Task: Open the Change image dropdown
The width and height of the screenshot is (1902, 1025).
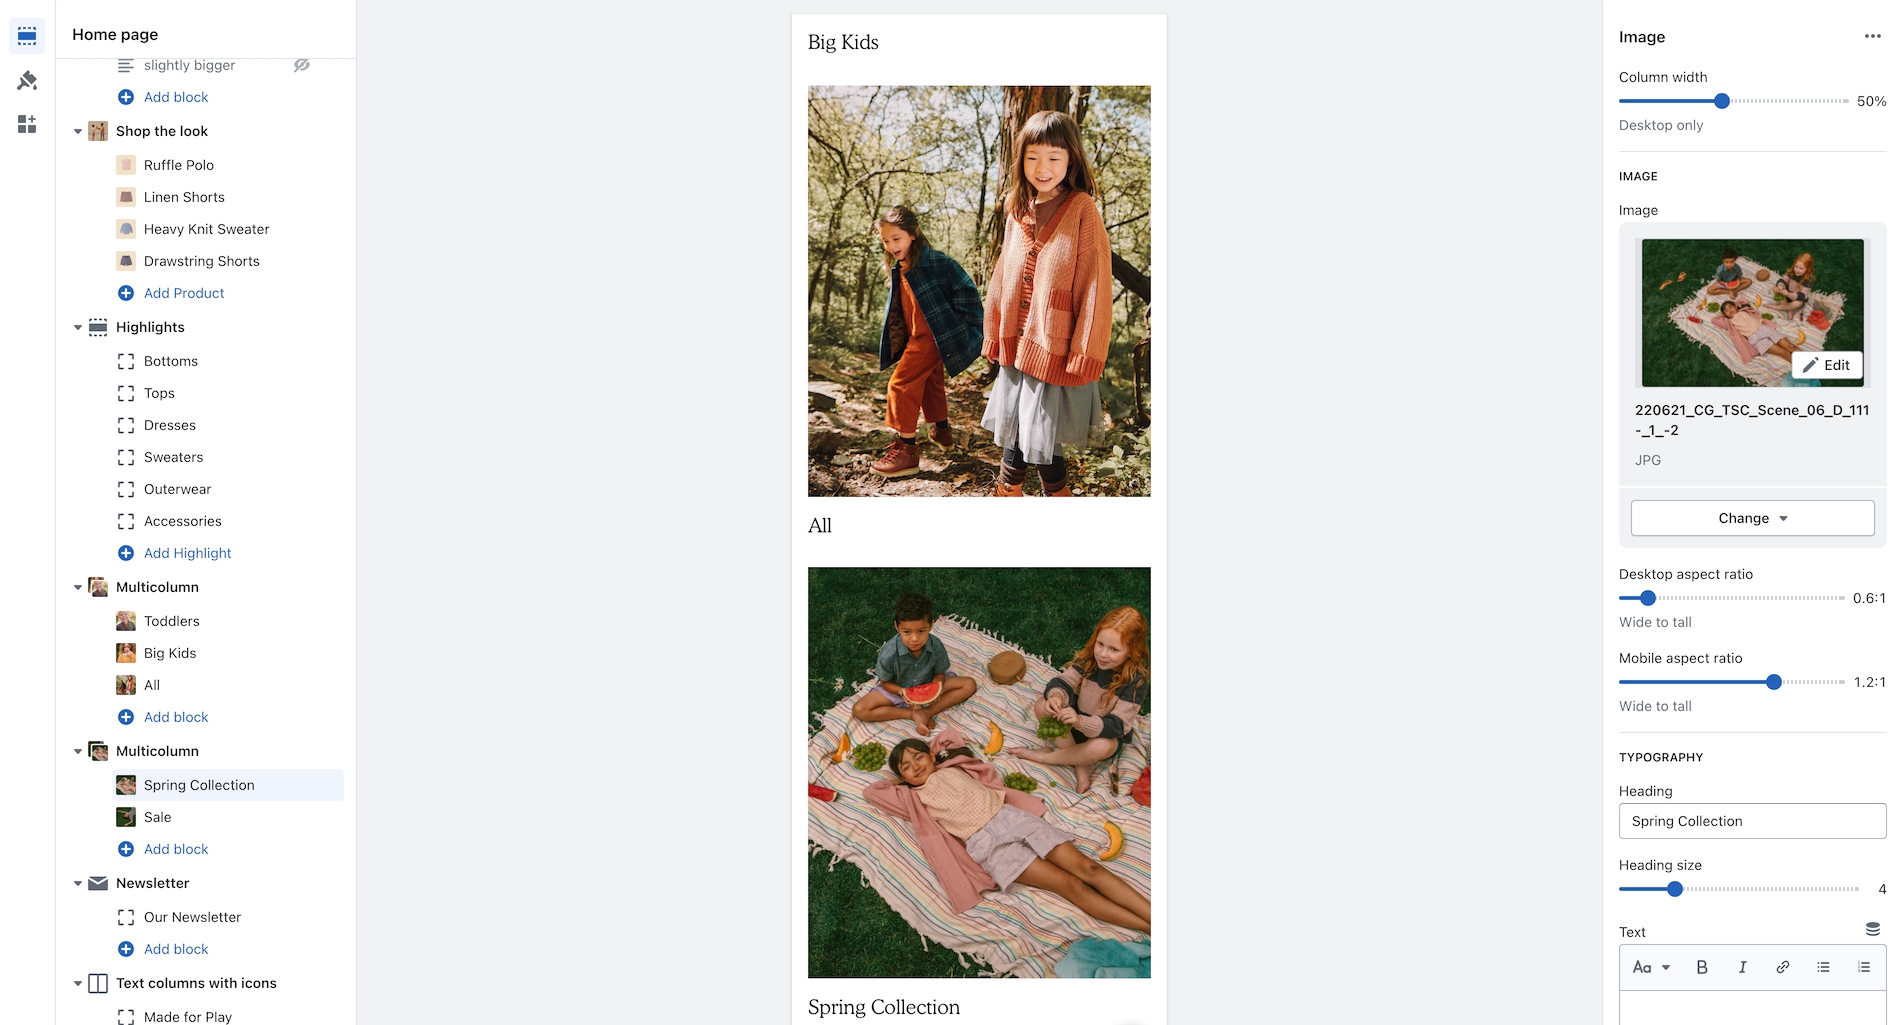Action: pyautogui.click(x=1752, y=518)
